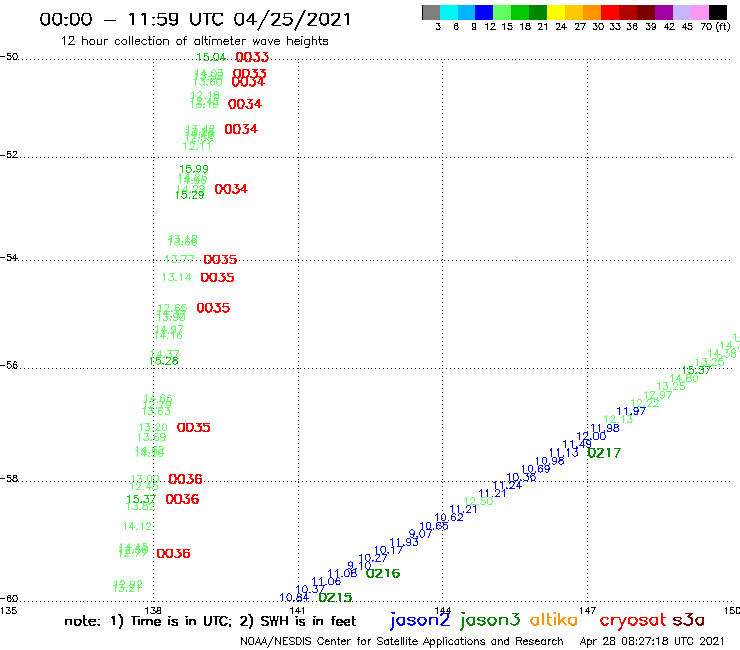This screenshot has width=740, height=650.
Task: Click the time stamp '0034' beside 15.29
Action: pyautogui.click(x=231, y=189)
